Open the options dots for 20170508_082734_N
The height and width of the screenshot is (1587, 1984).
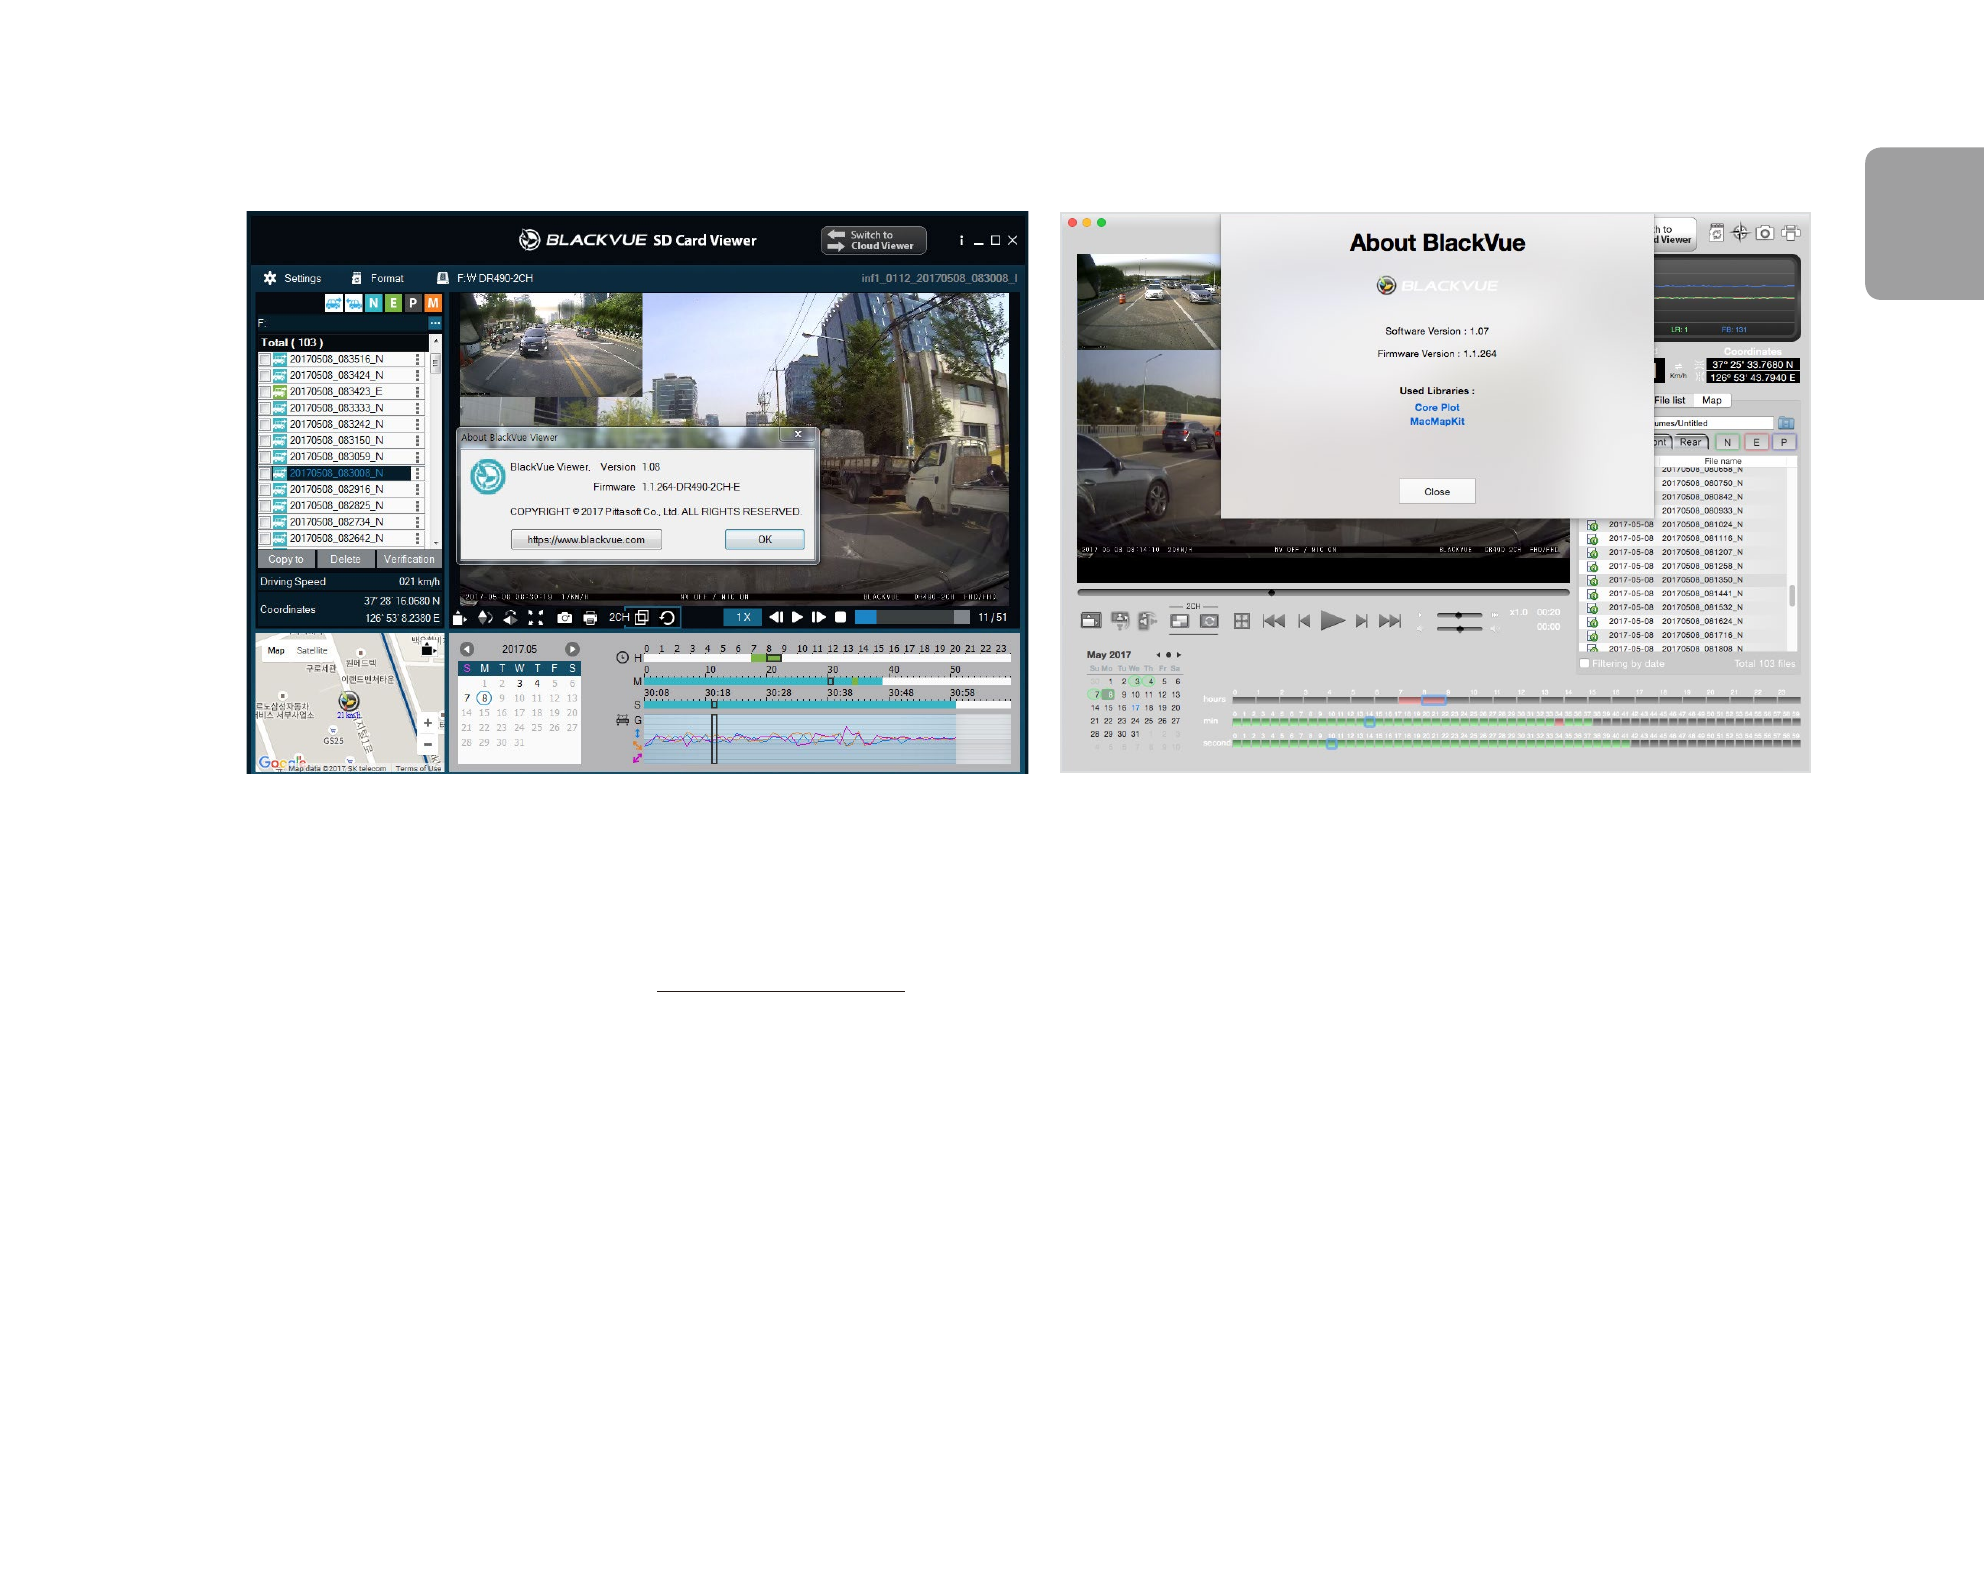click(418, 522)
